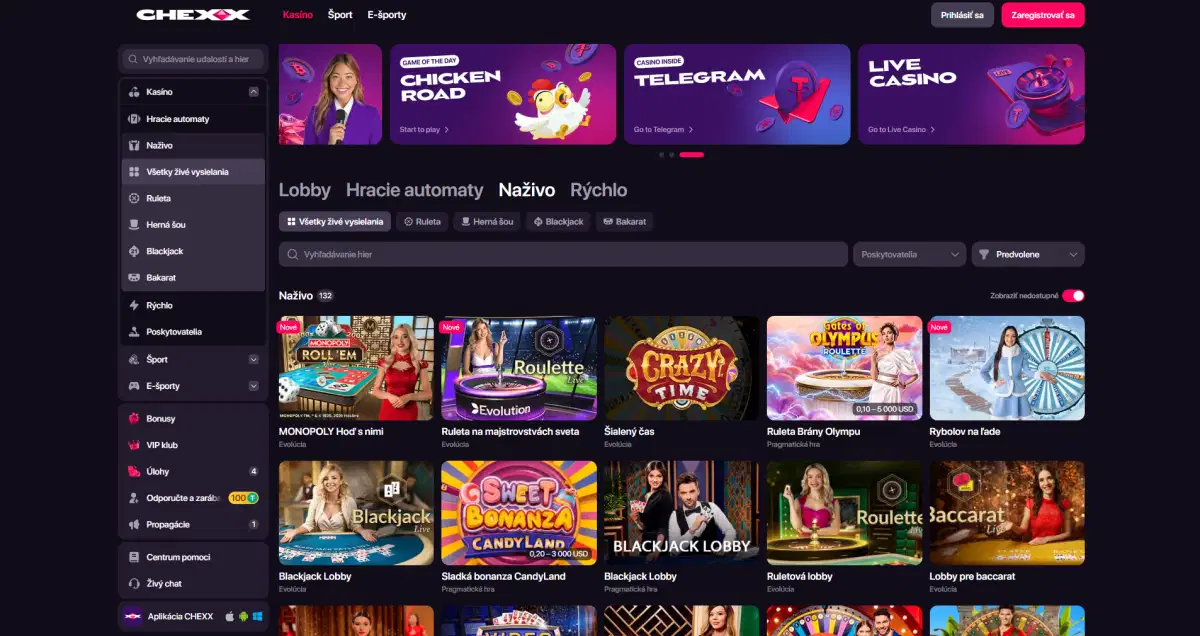Switch to the Šport top menu
This screenshot has width=1200, height=636.
(x=340, y=15)
